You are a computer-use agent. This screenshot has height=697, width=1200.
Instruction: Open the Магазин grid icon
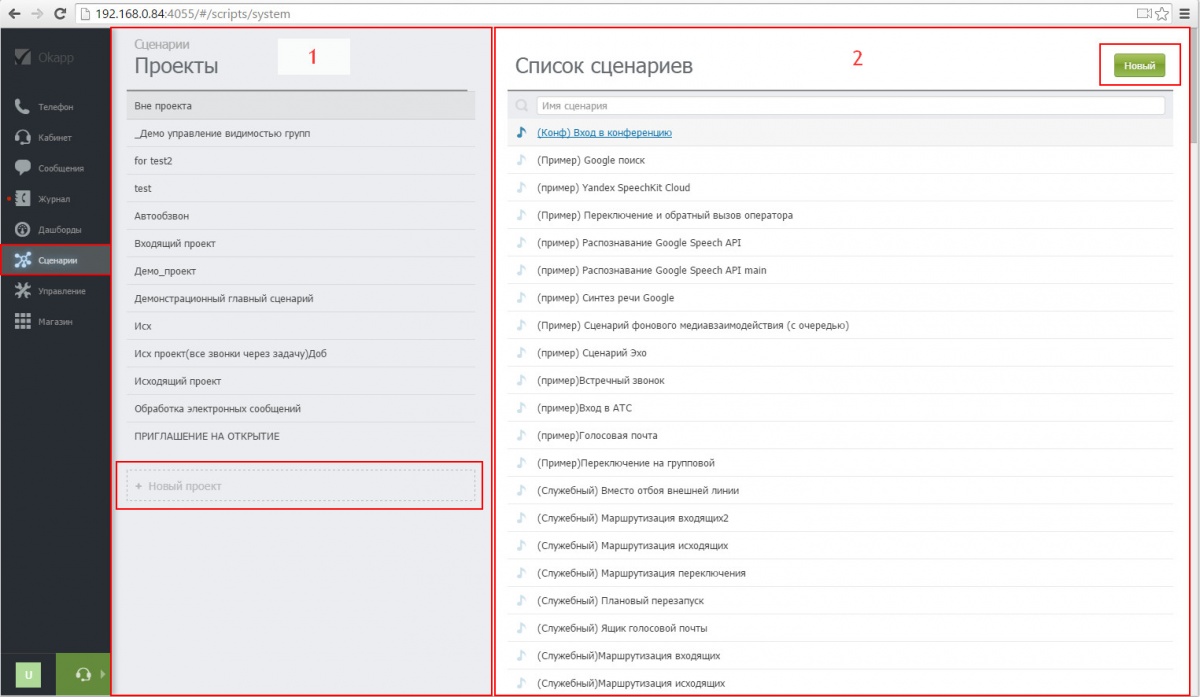pos(23,322)
